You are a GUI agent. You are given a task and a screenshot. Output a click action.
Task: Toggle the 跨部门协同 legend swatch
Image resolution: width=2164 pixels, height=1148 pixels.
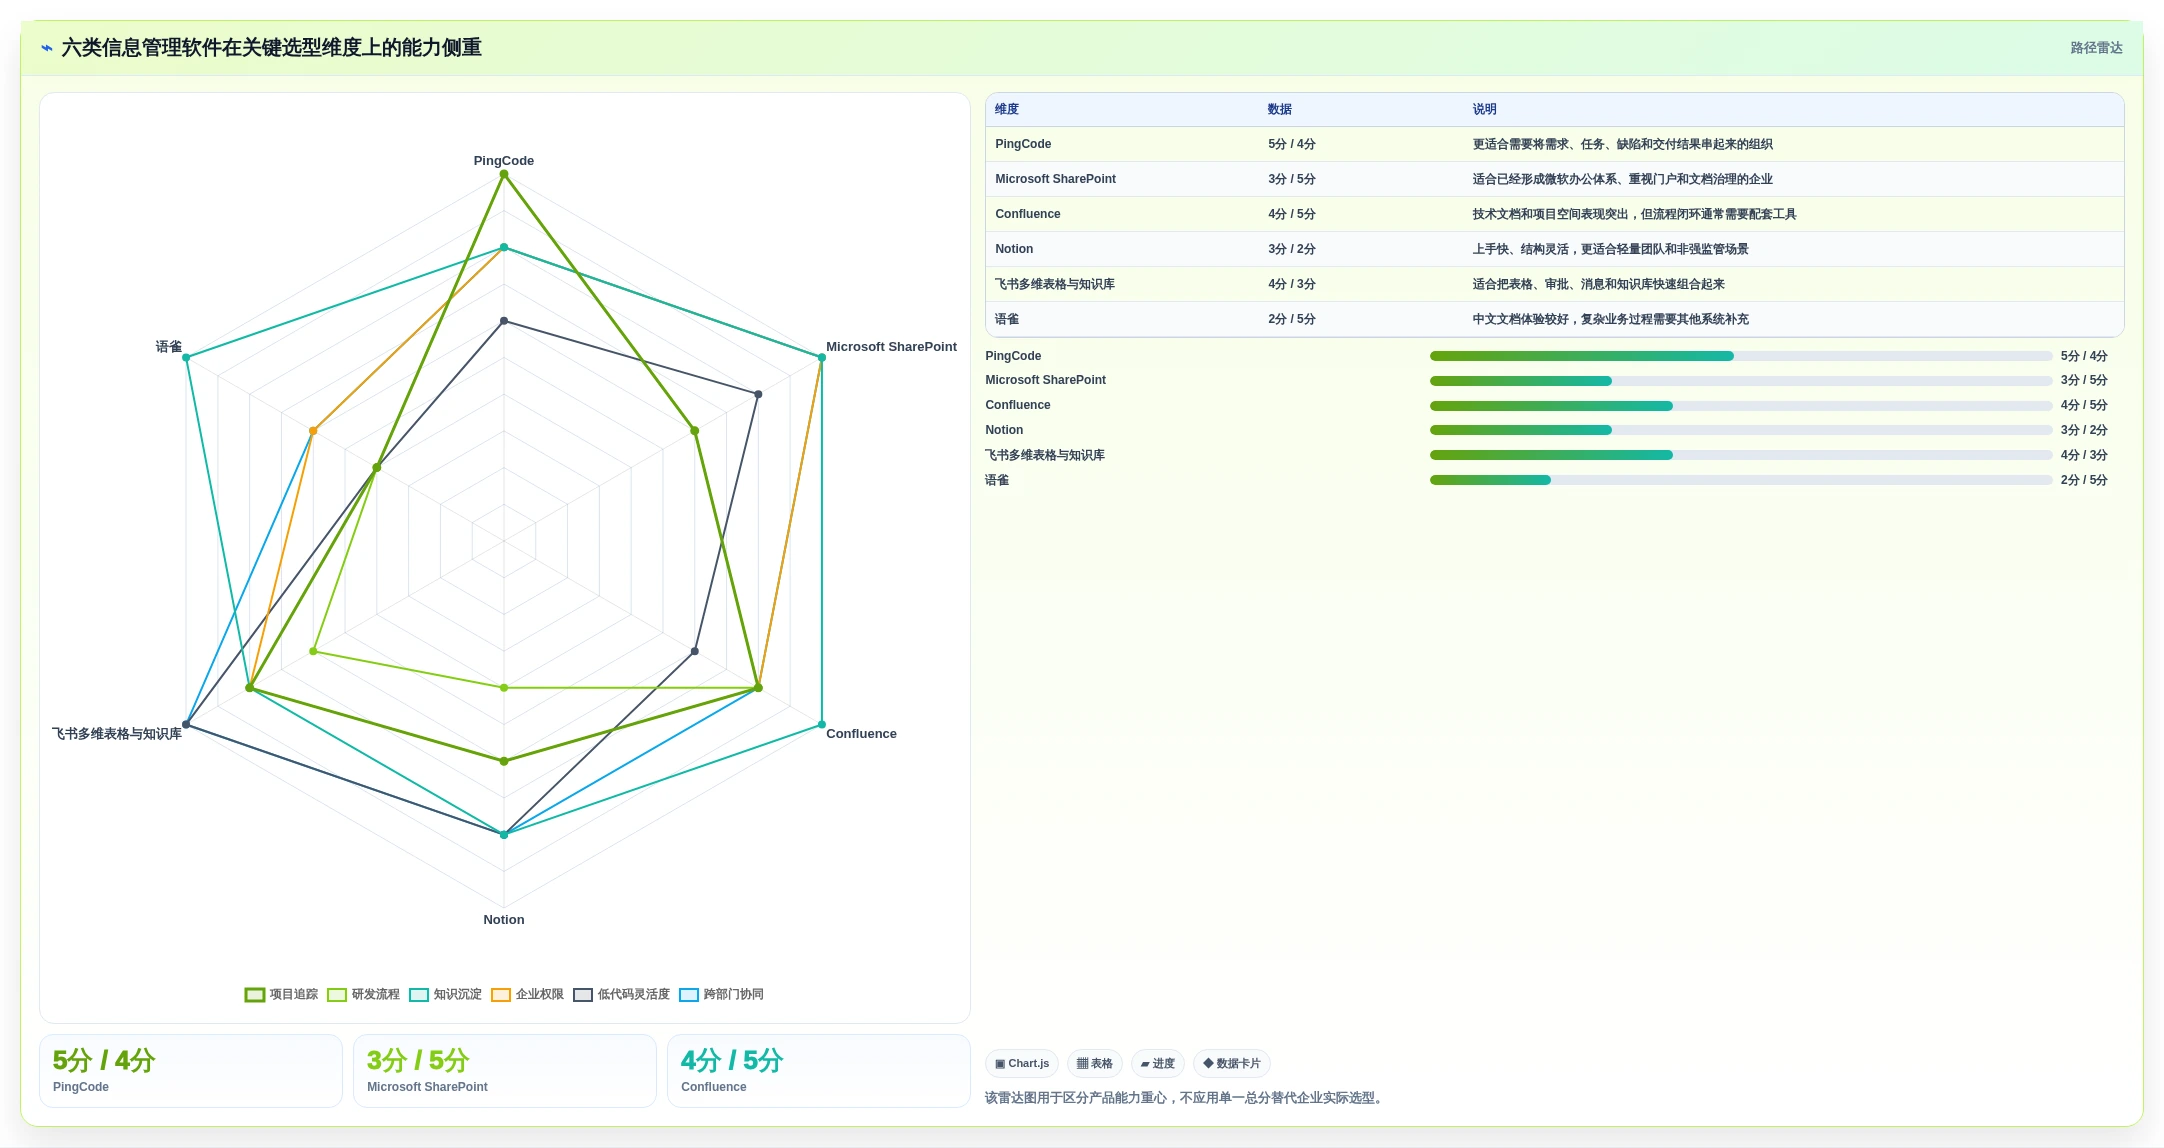click(x=689, y=995)
